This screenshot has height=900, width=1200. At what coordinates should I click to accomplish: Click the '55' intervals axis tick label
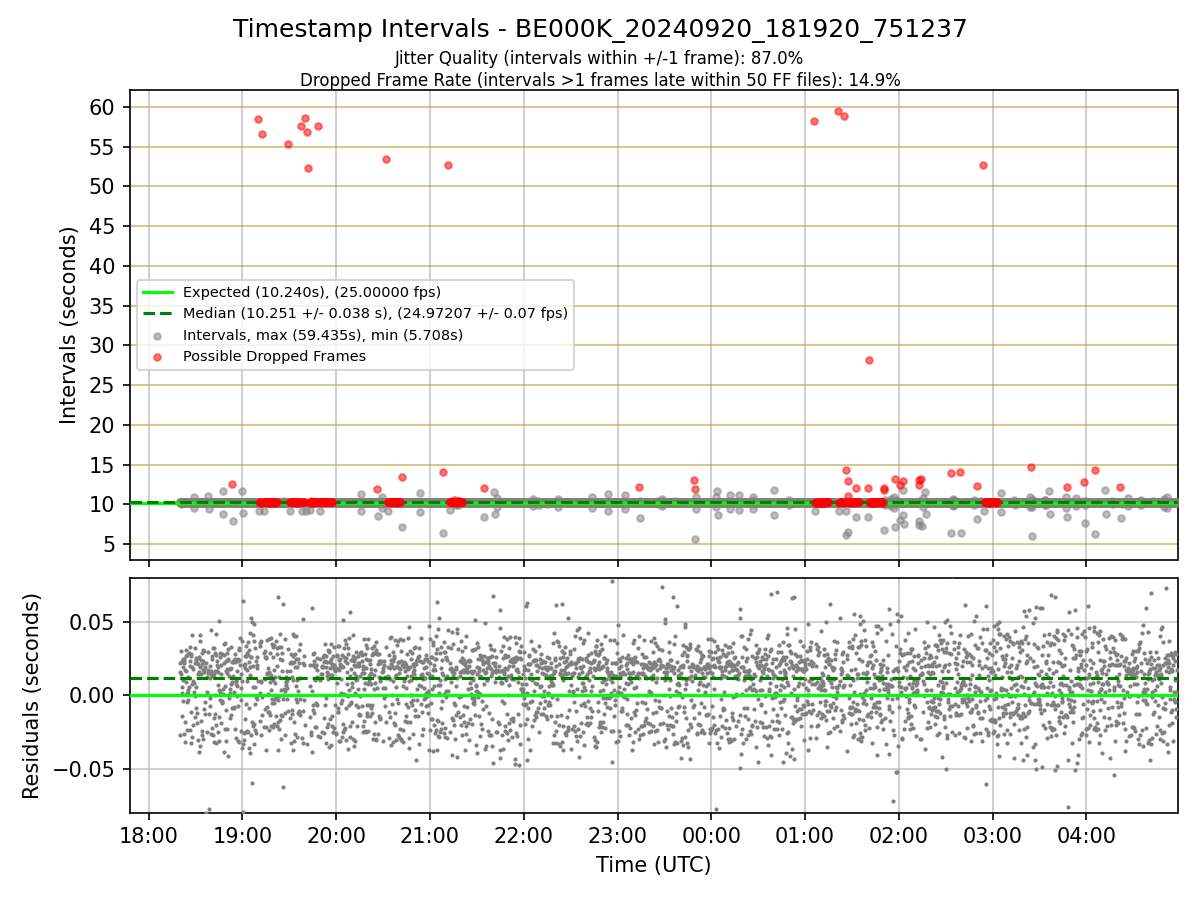(x=104, y=147)
